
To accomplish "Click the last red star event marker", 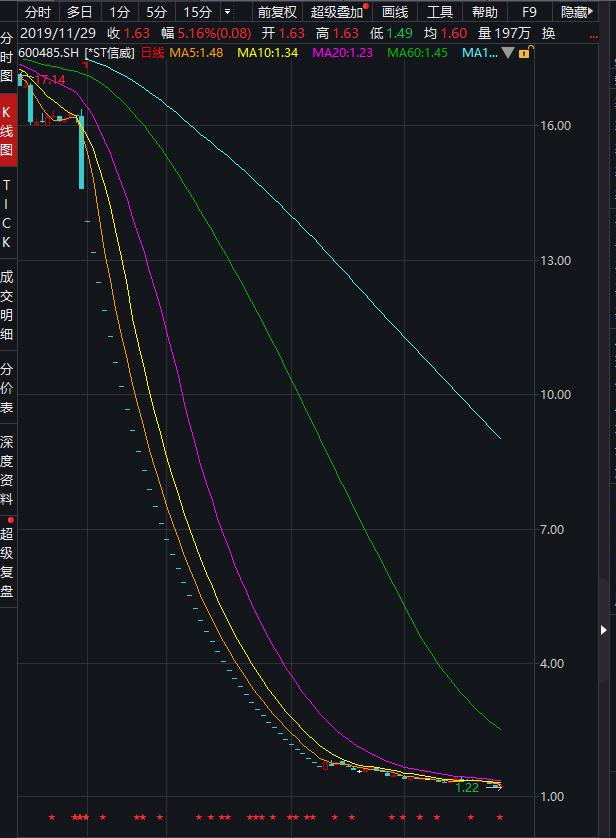I will pos(500,818).
